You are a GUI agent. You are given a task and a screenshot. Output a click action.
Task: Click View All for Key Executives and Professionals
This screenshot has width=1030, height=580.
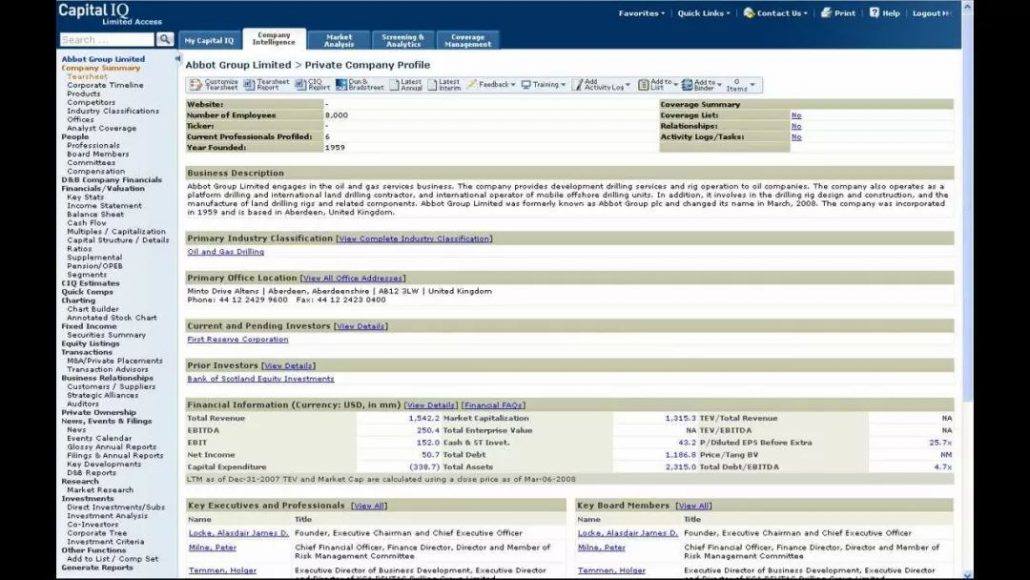tap(369, 506)
